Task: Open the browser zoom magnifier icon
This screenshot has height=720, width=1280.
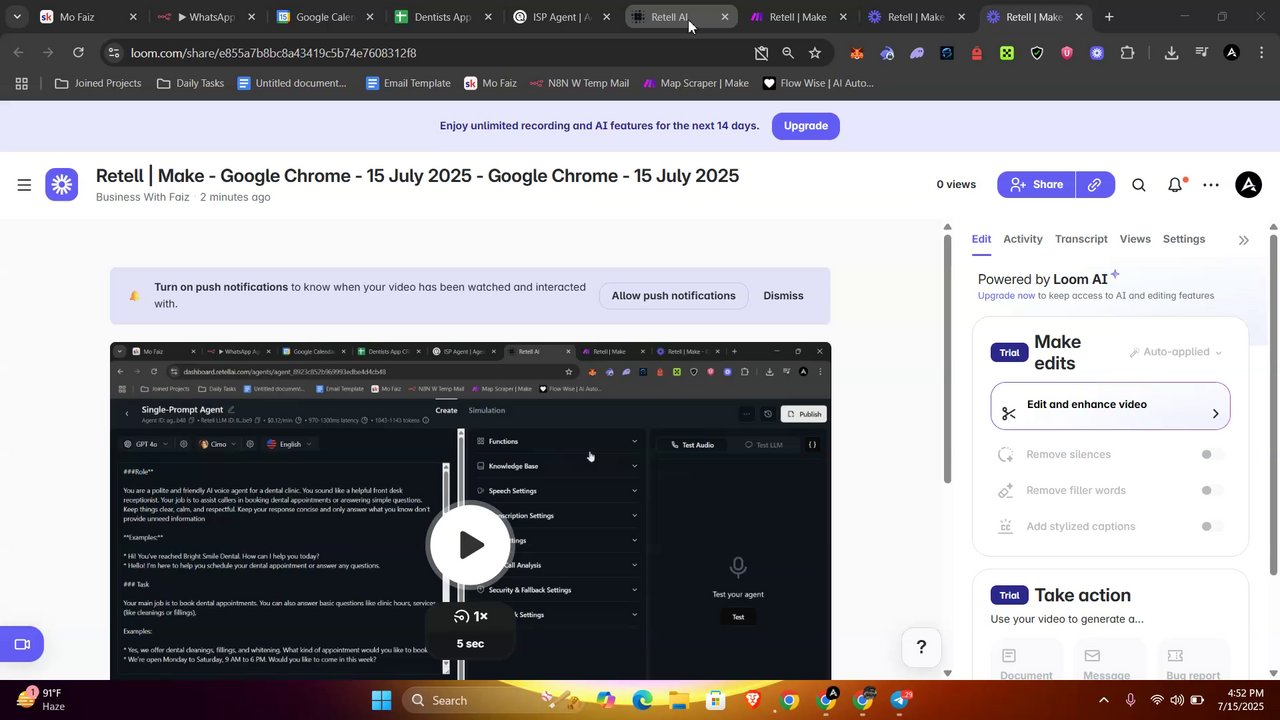Action: [788, 53]
